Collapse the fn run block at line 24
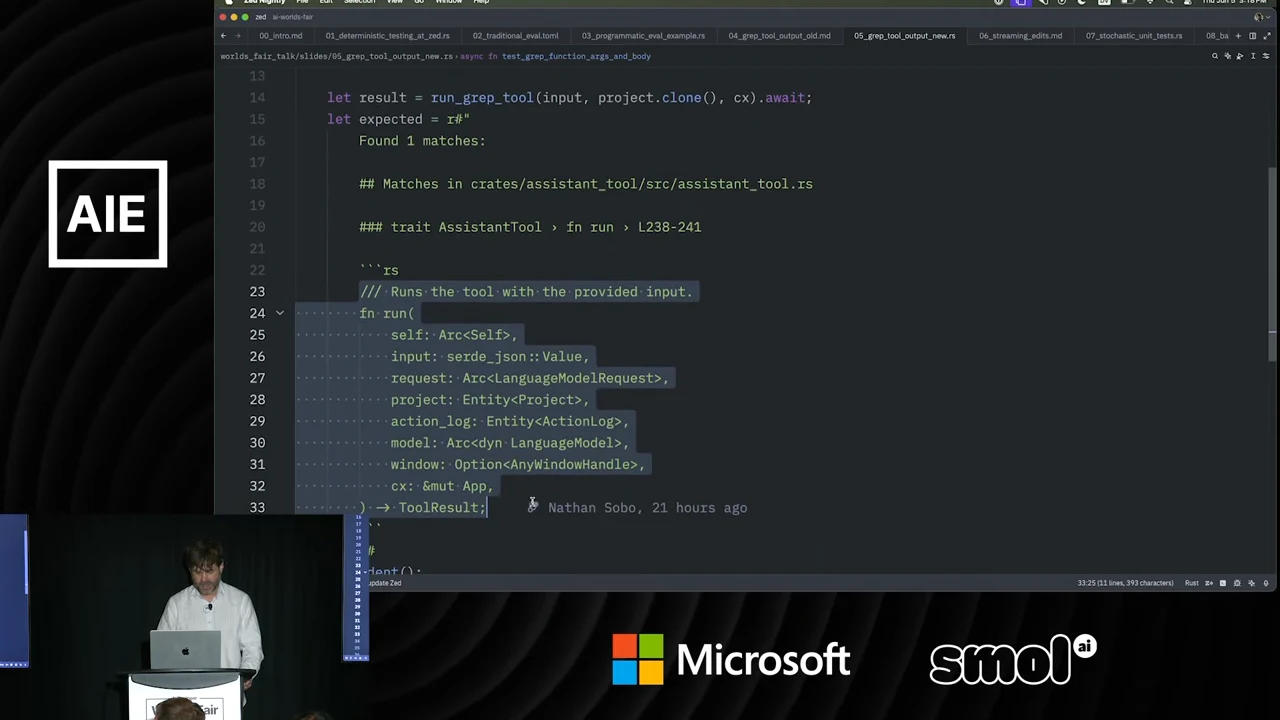Screen dimensions: 1280x720 pos(280,313)
